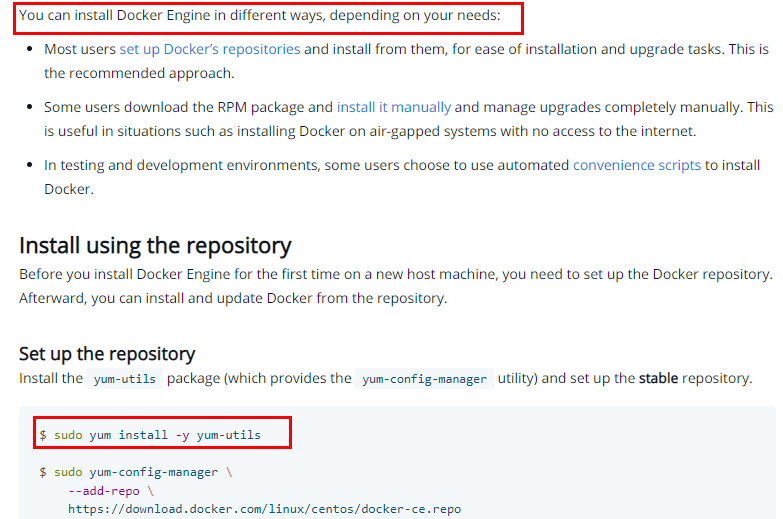Click the "Install using the repository" heading
This screenshot has width=783, height=519.
click(x=155, y=245)
